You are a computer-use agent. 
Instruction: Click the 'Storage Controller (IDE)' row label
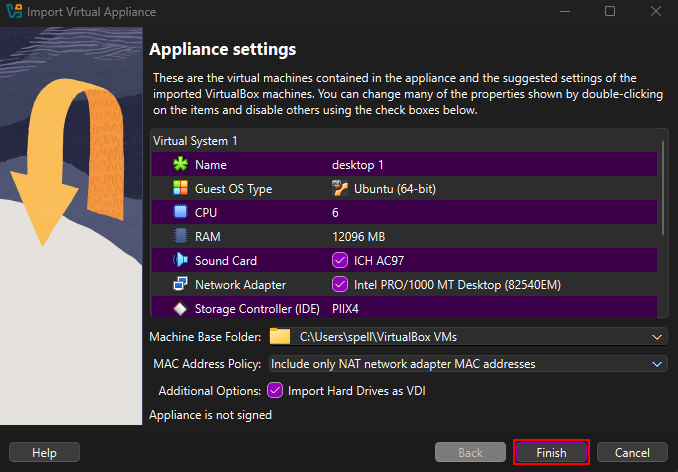coord(257,309)
